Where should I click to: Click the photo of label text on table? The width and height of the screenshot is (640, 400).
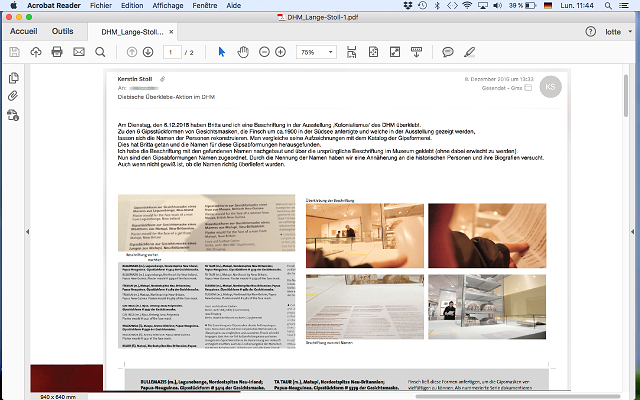coord(365,307)
